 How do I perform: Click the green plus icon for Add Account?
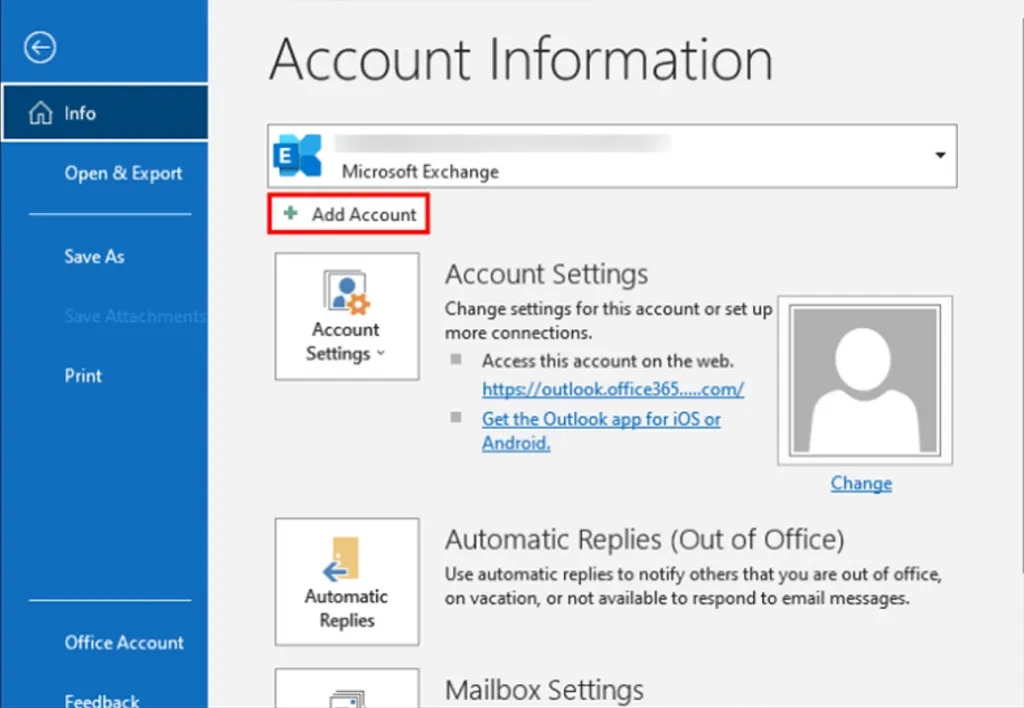tap(291, 213)
